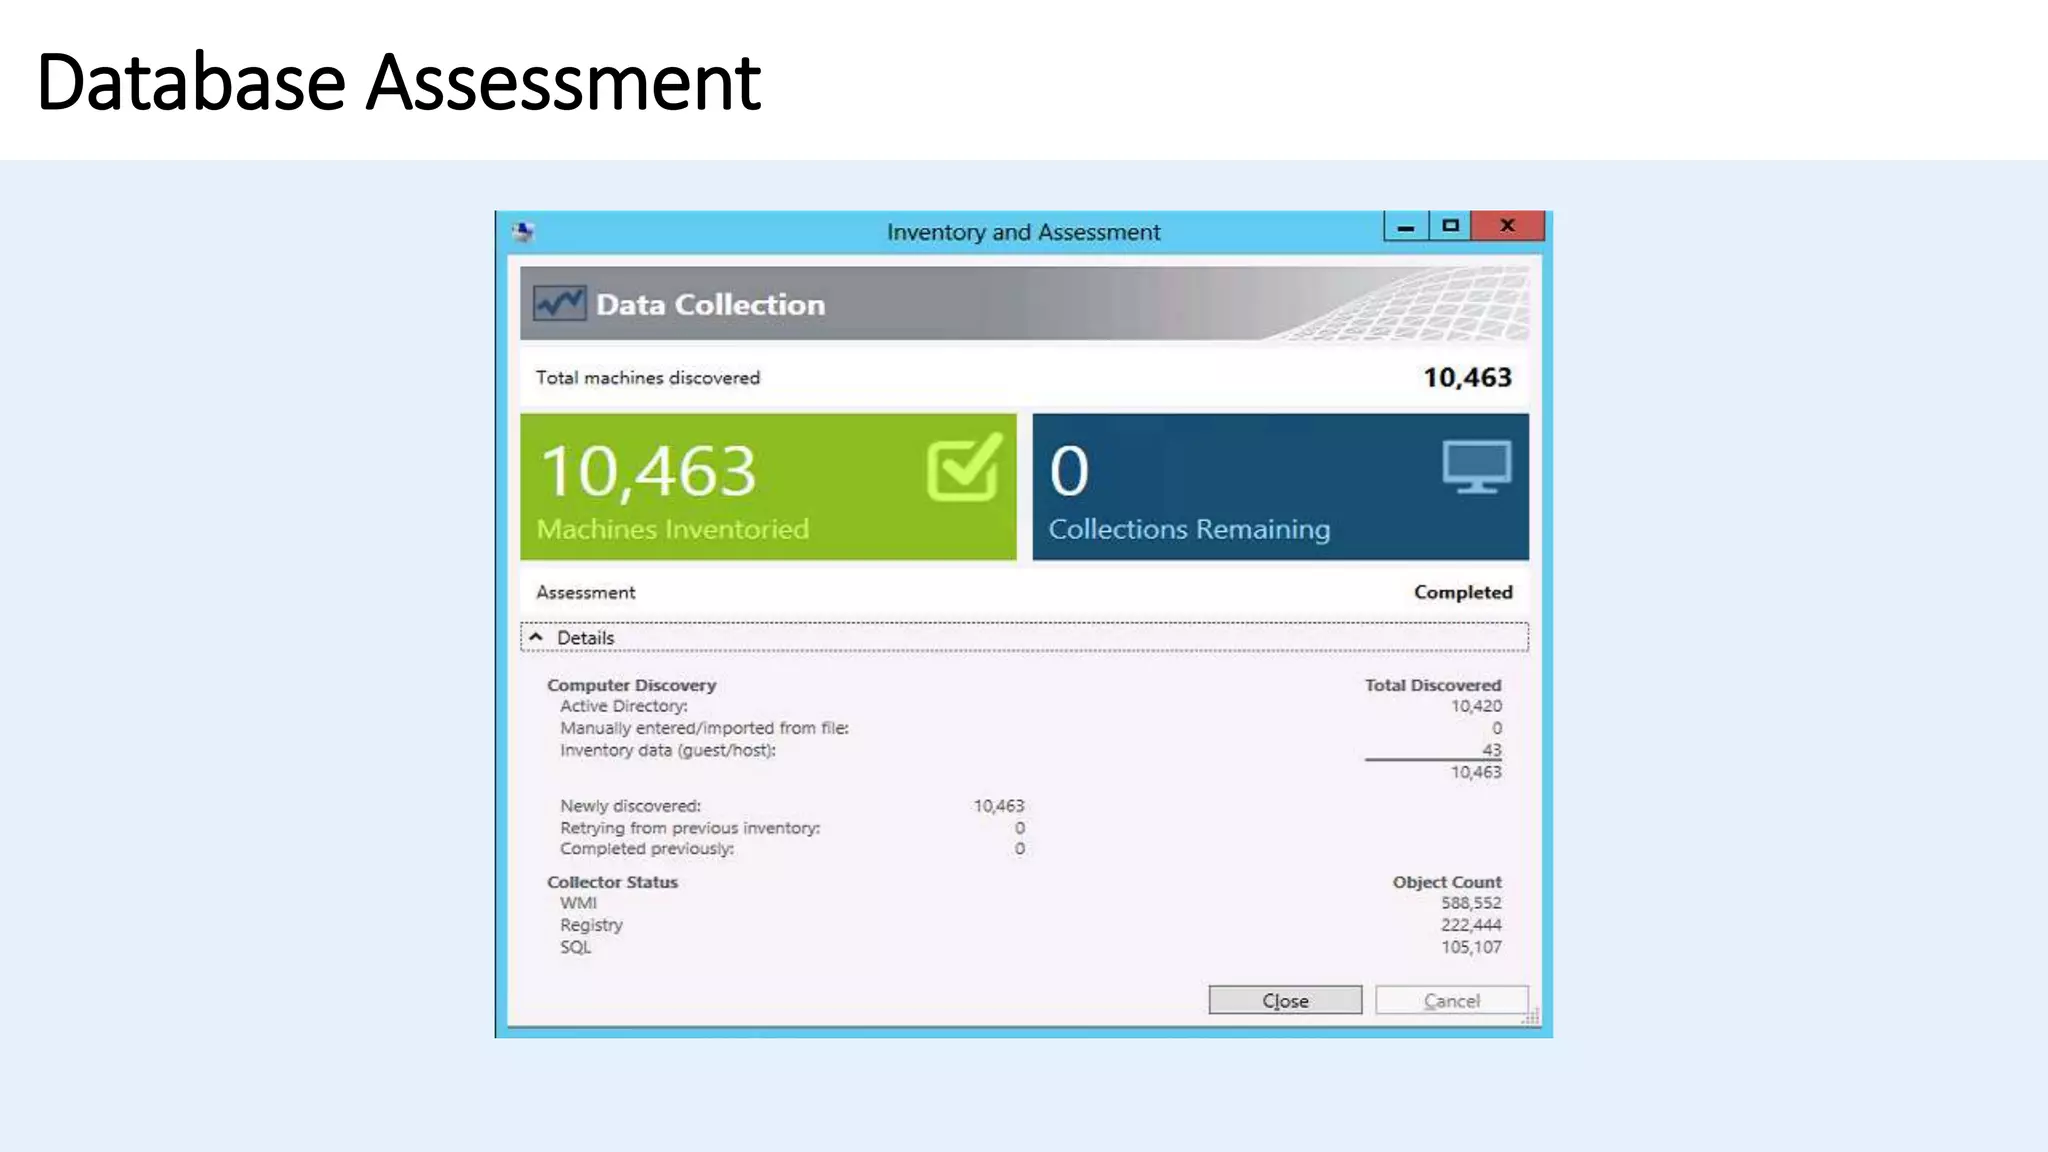This screenshot has height=1152, width=2048.
Task: Click the Collections Remaining tile label
Action: point(1189,529)
